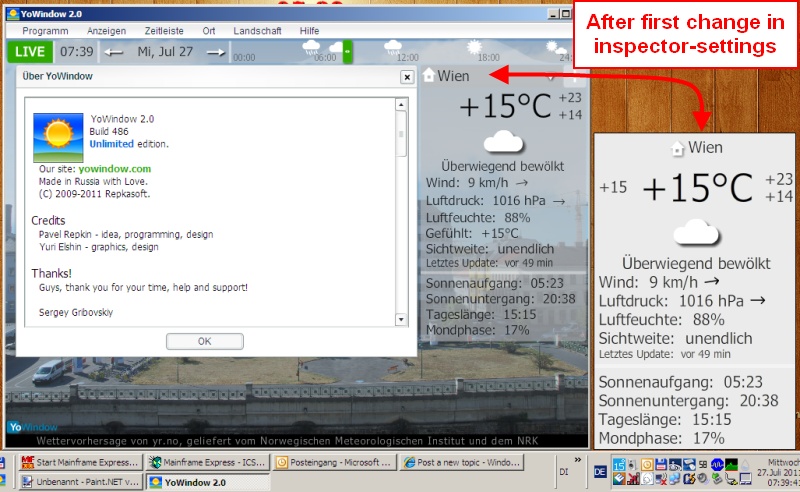The height and width of the screenshot is (492, 800).
Task: Go to previous day with left arrow
Action: [113, 52]
